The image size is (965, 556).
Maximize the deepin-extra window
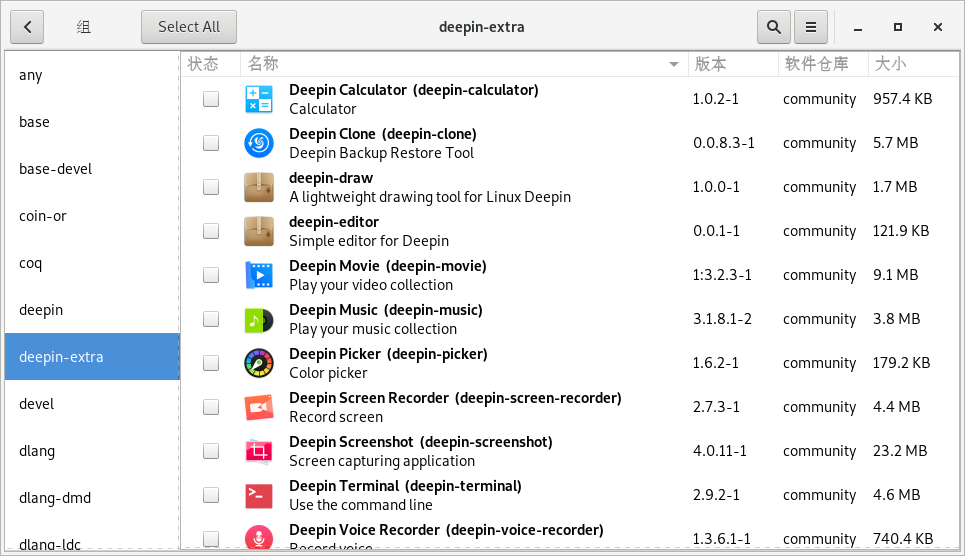click(898, 27)
